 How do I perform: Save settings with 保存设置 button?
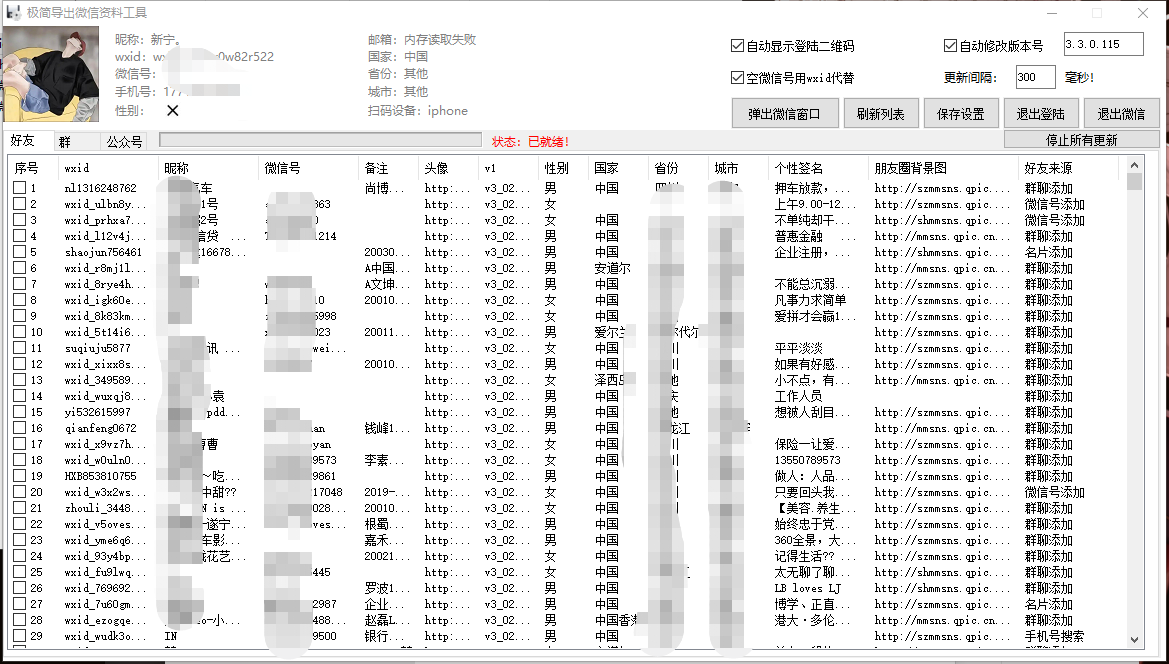point(960,114)
